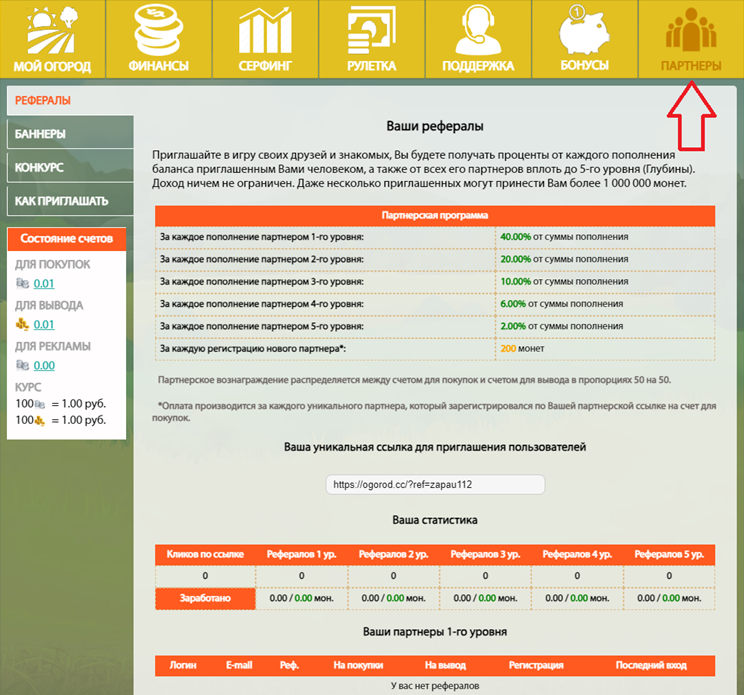Screen dimensions: 744x695
Task: Click the Состояние счетов header
Action: 66,239
